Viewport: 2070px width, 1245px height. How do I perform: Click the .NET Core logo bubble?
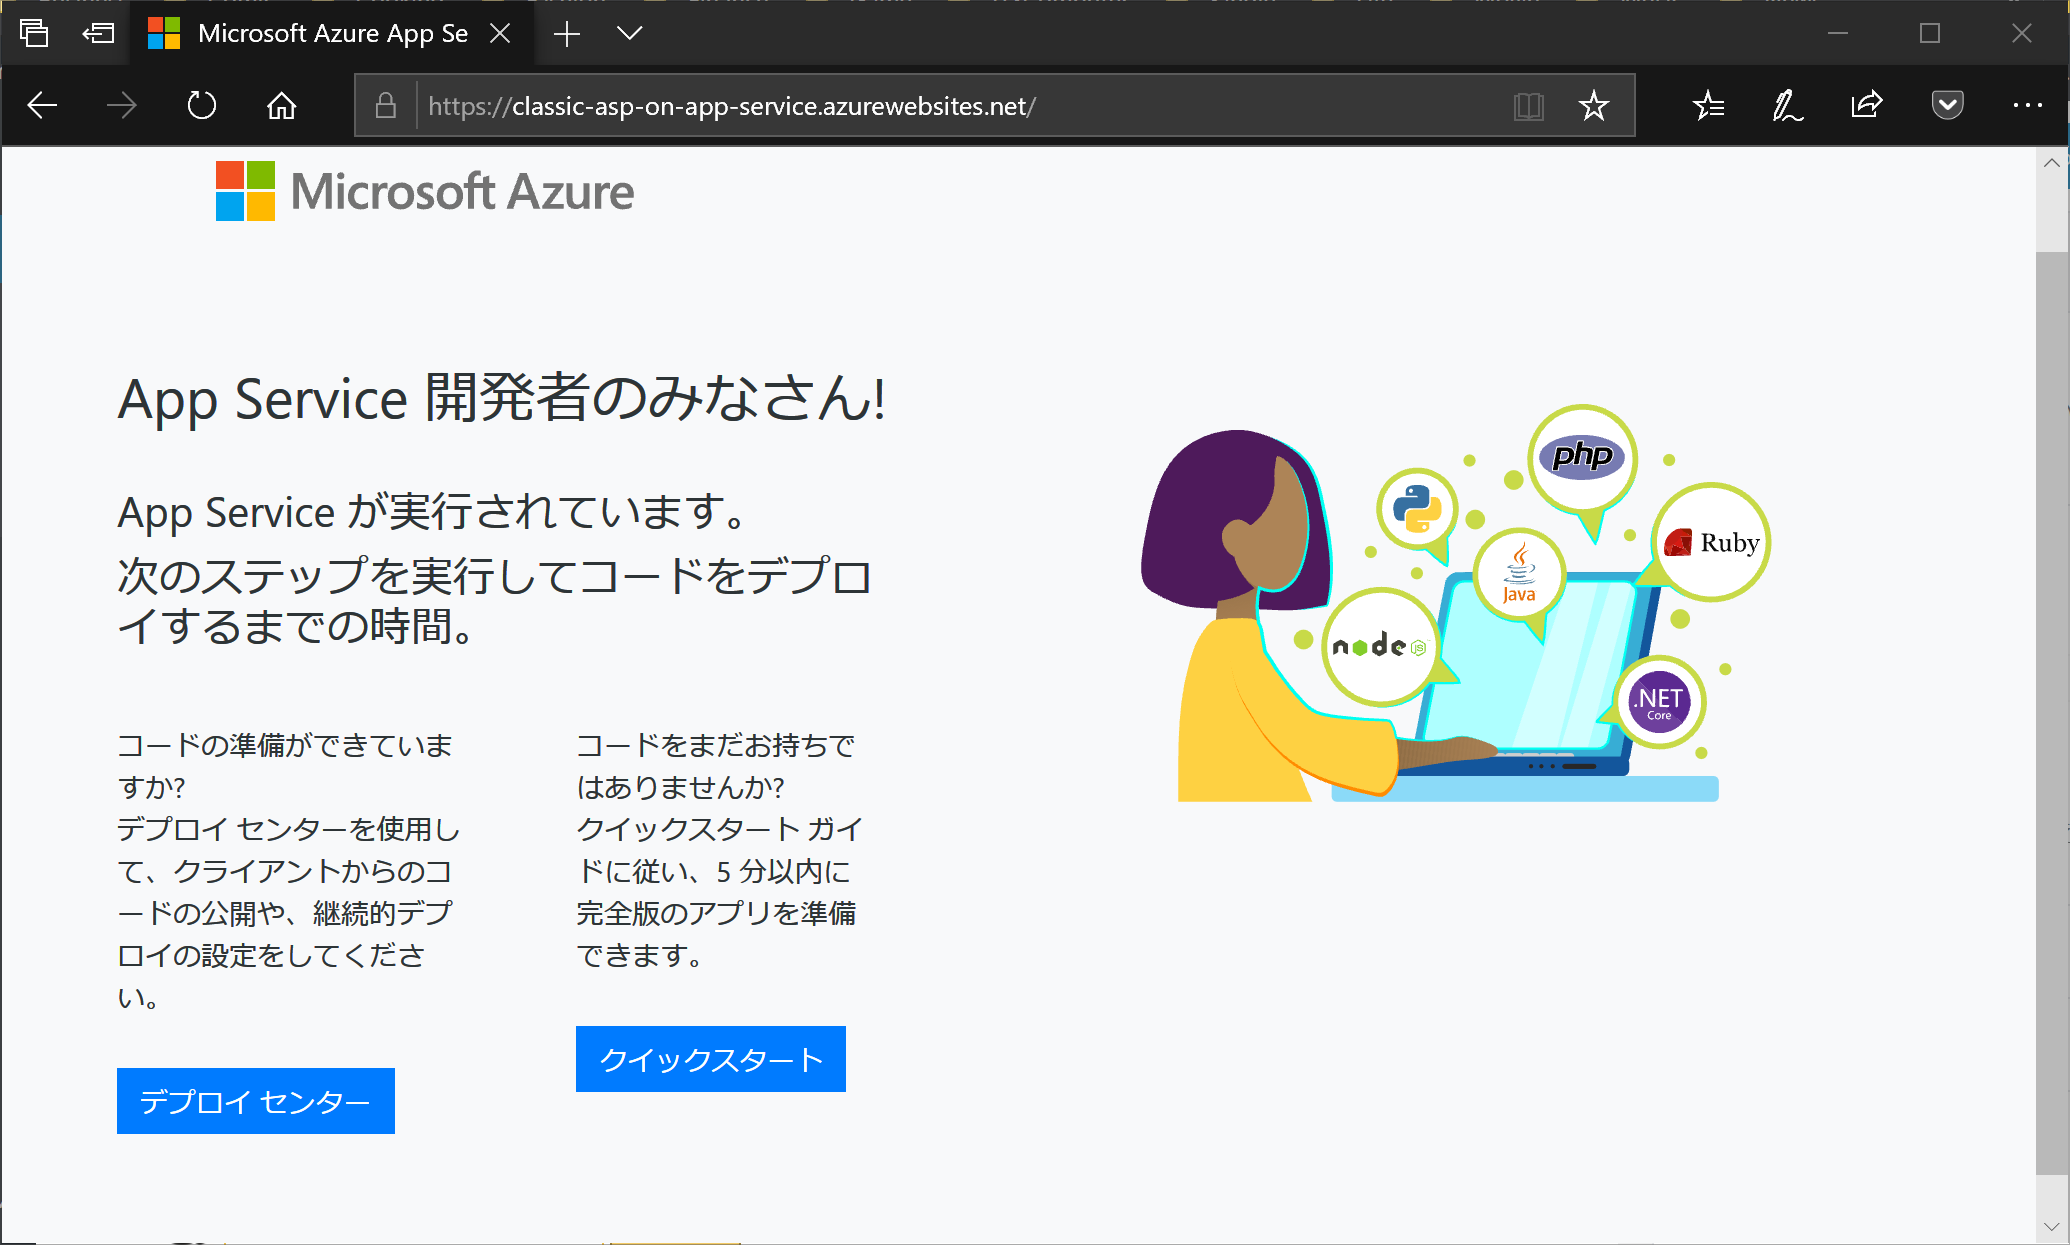coord(1659,702)
